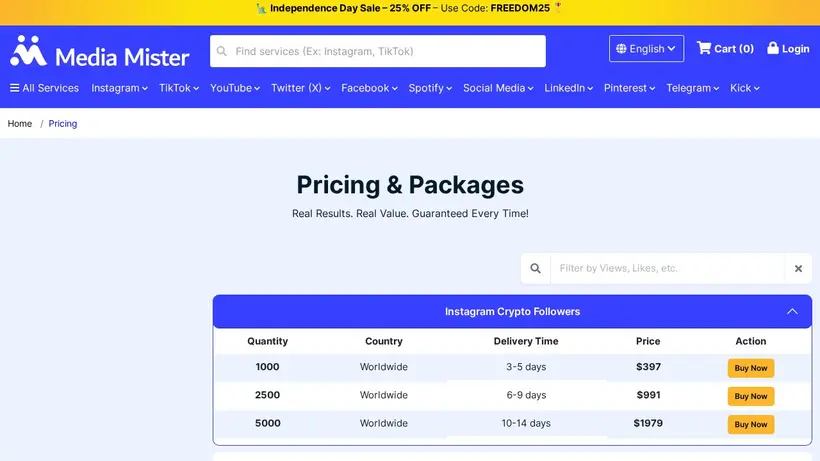The height and width of the screenshot is (461, 820).
Task: Clear the filter with the X icon
Action: click(x=798, y=269)
